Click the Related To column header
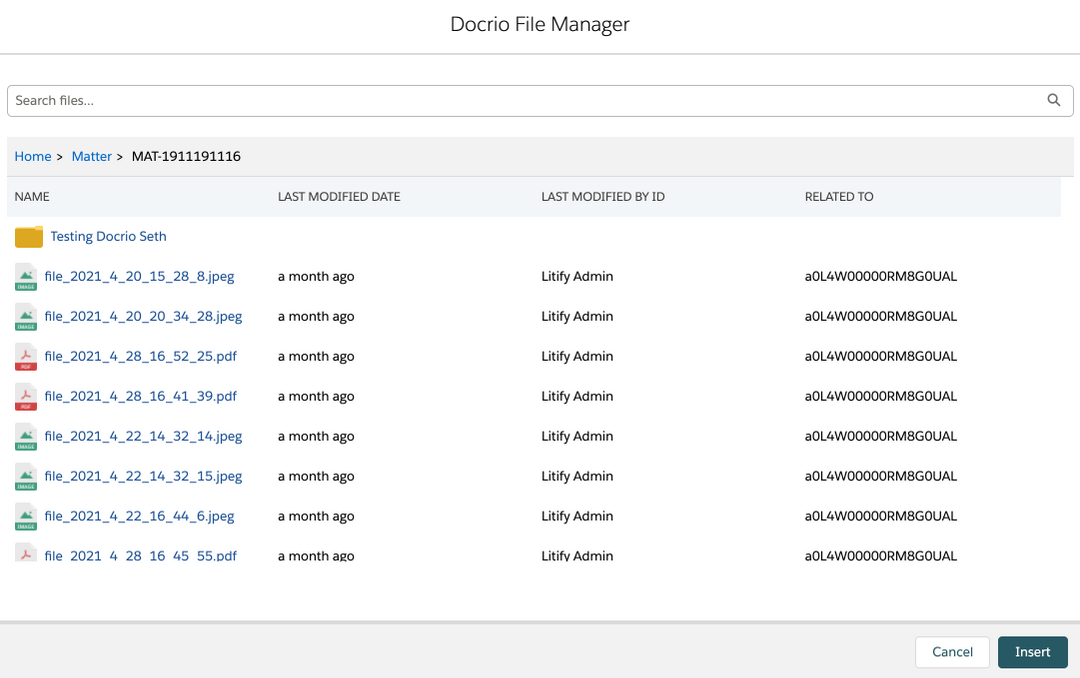1080x678 pixels. (x=839, y=197)
